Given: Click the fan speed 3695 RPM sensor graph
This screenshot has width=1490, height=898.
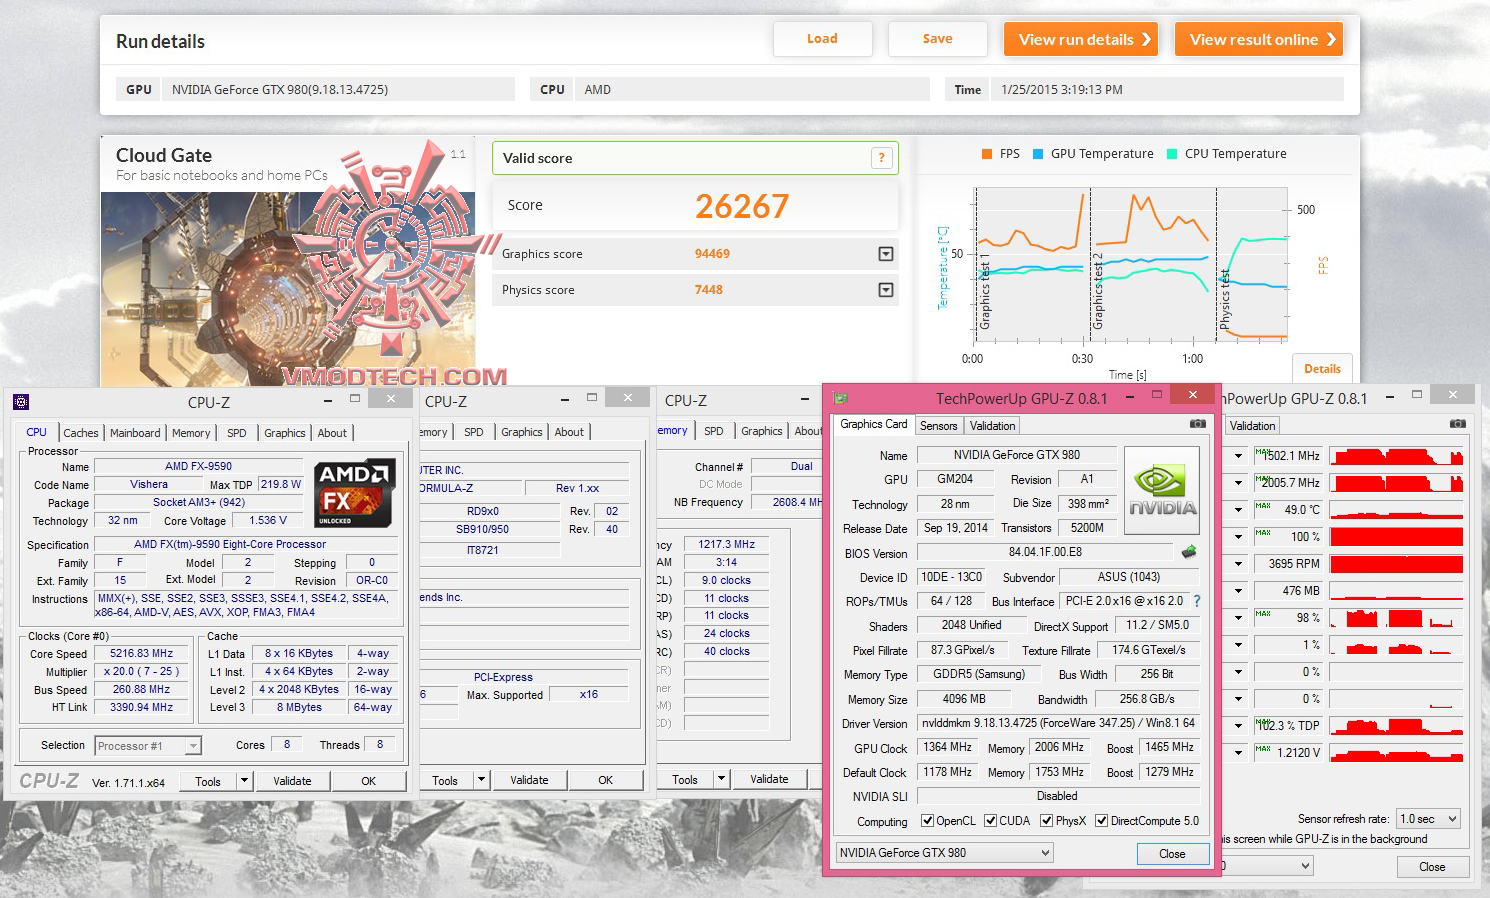Looking at the screenshot, I should (x=1397, y=564).
